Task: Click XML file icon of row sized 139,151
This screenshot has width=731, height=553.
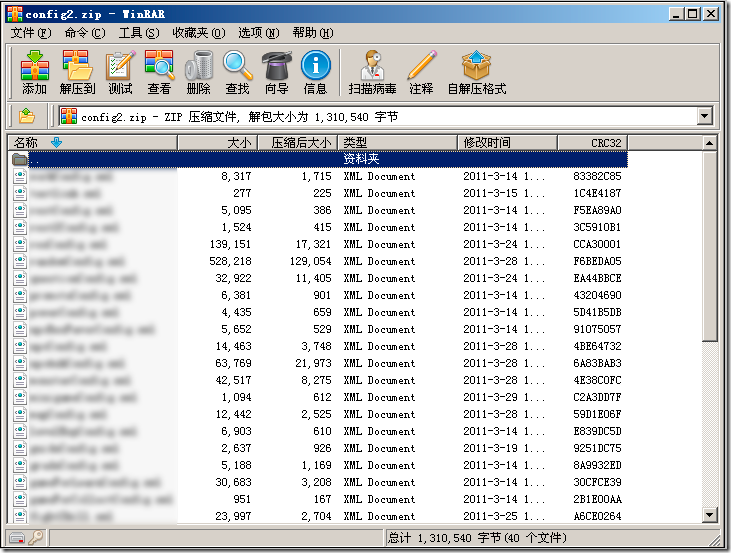Action: click(x=20, y=244)
